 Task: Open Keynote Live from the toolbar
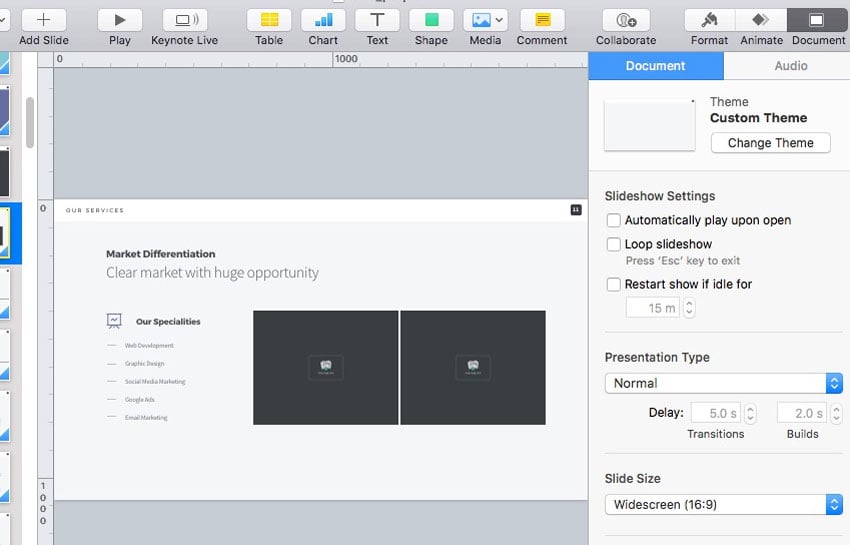[x=184, y=20]
